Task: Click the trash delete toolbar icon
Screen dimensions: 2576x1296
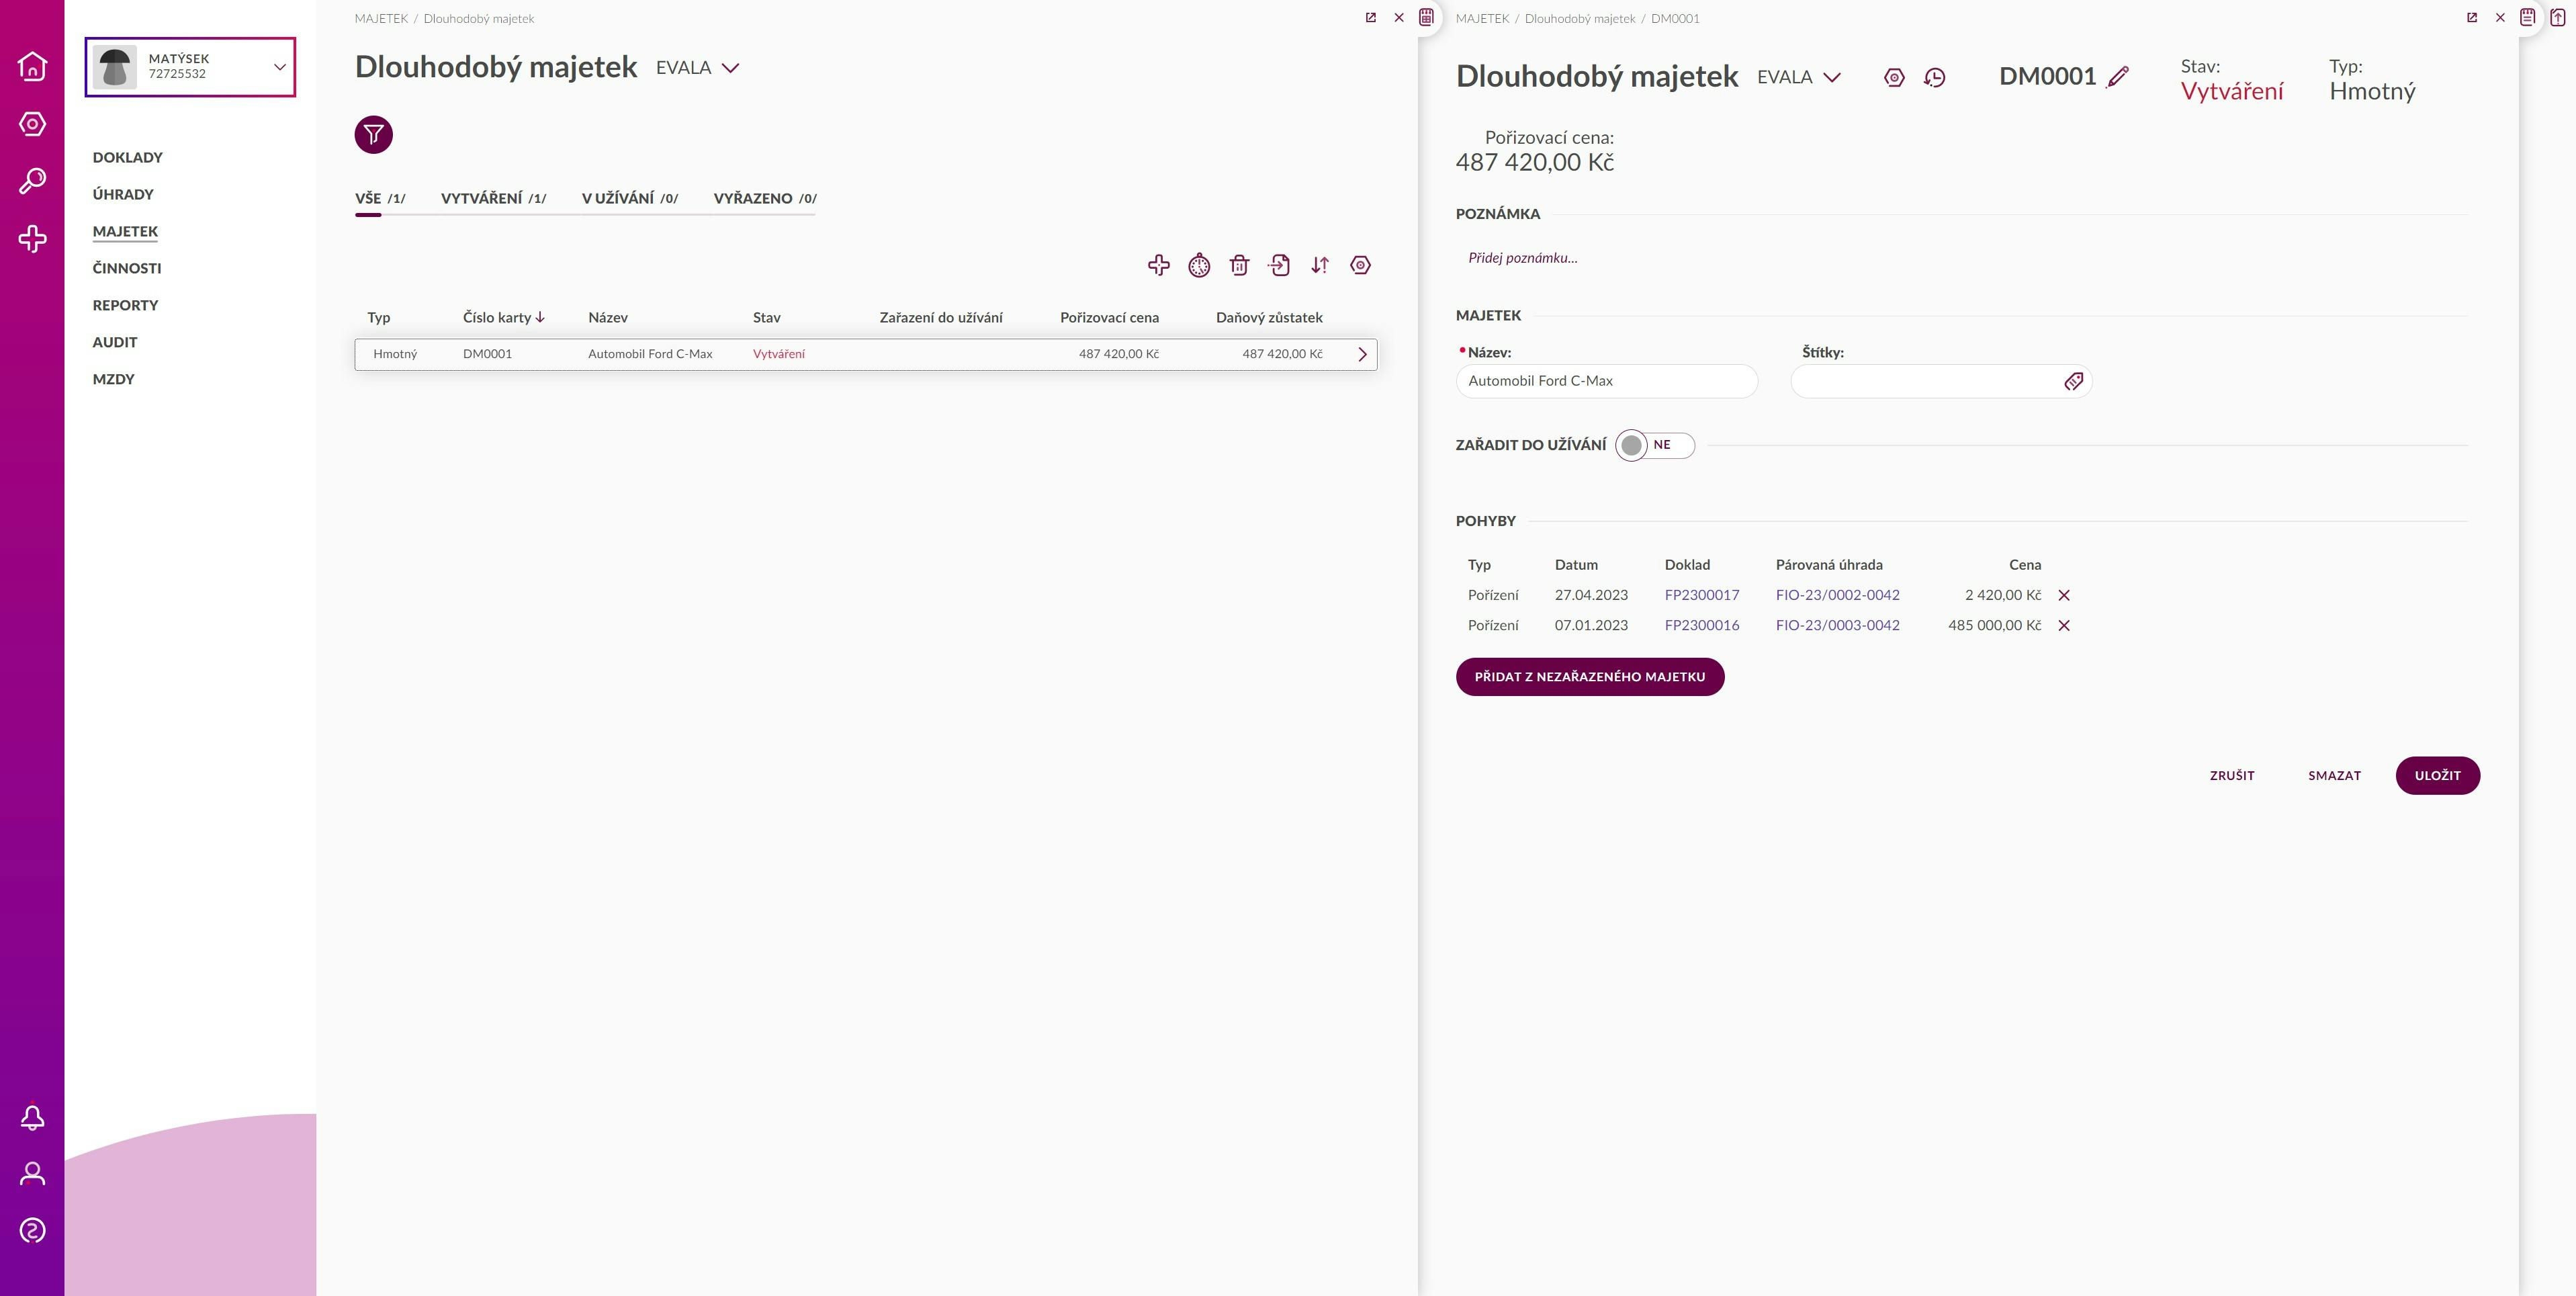Action: click(1239, 265)
